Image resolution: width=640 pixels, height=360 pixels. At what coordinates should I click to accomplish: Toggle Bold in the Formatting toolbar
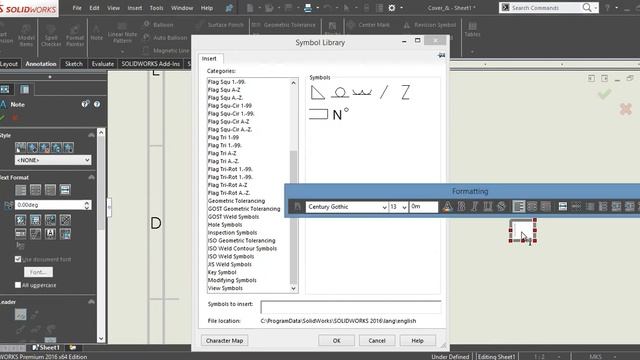click(x=461, y=207)
